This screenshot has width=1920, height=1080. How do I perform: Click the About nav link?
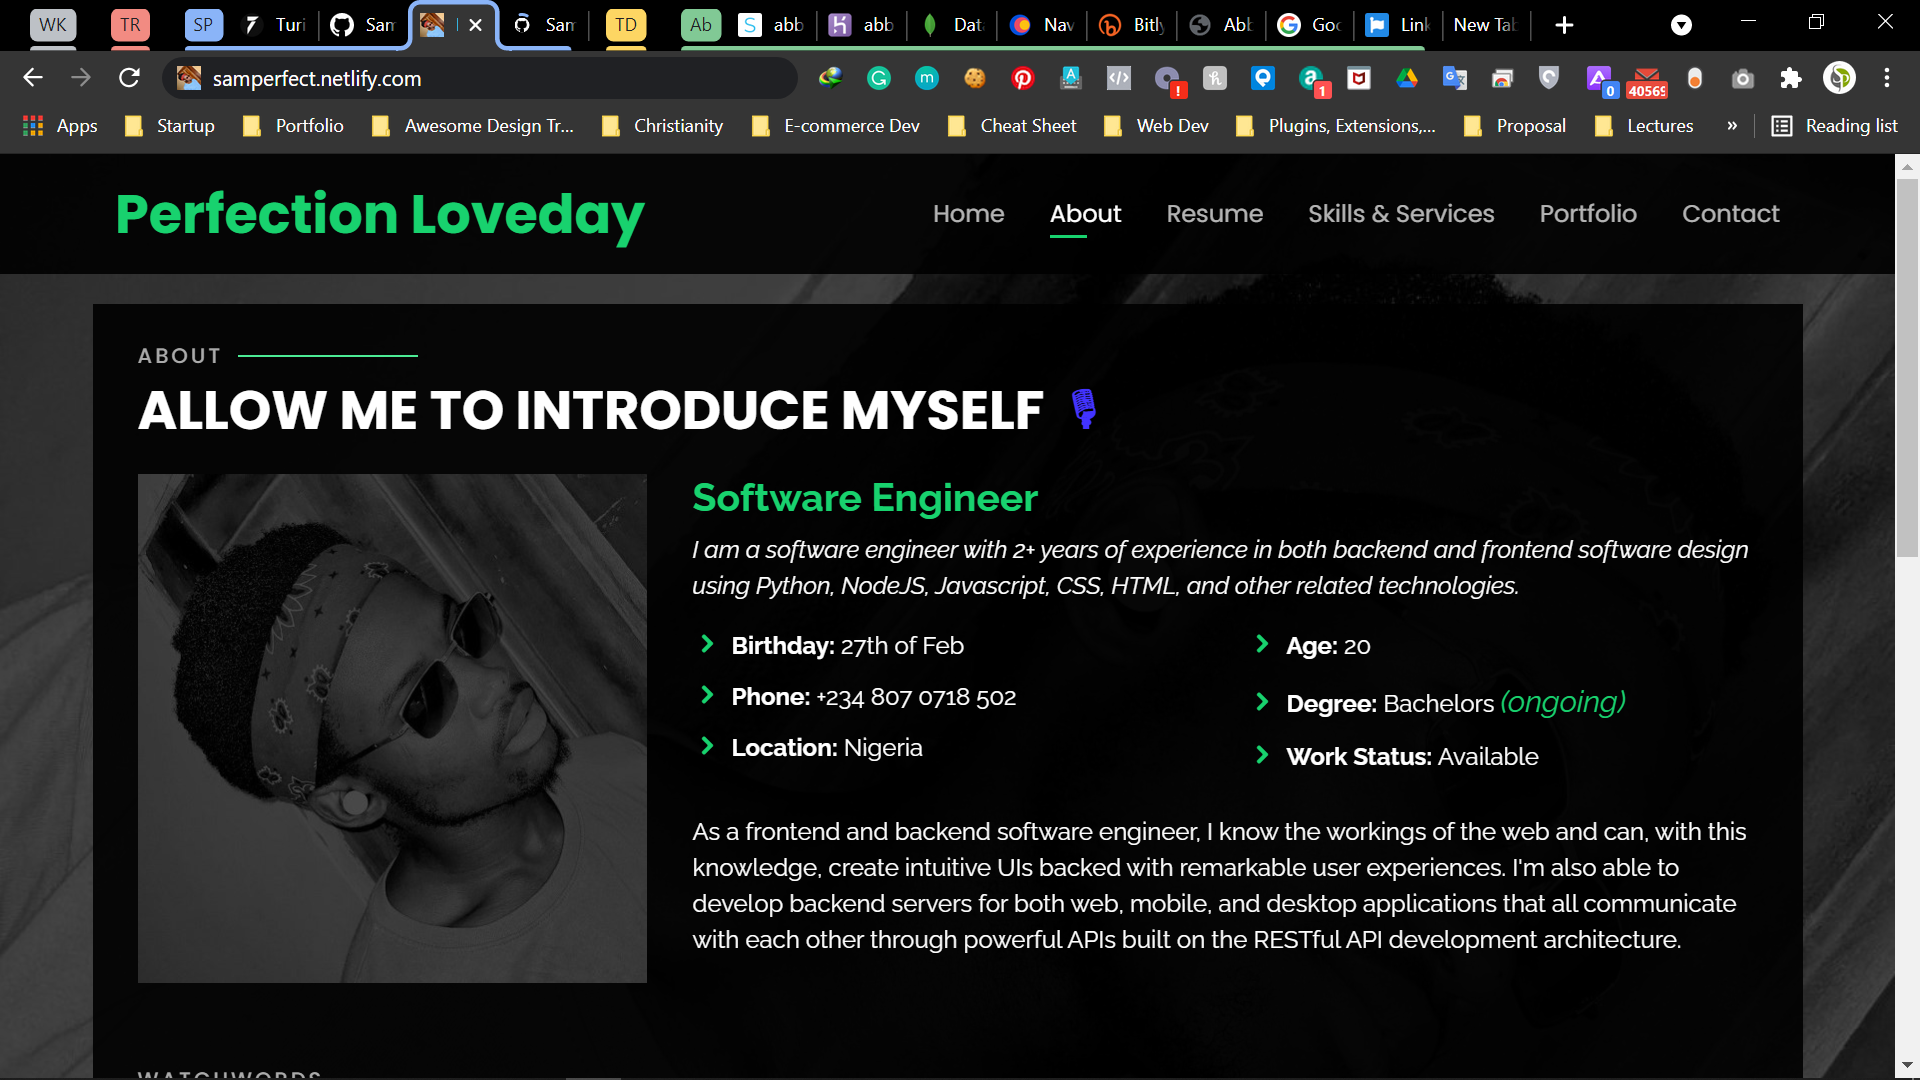[1085, 214]
